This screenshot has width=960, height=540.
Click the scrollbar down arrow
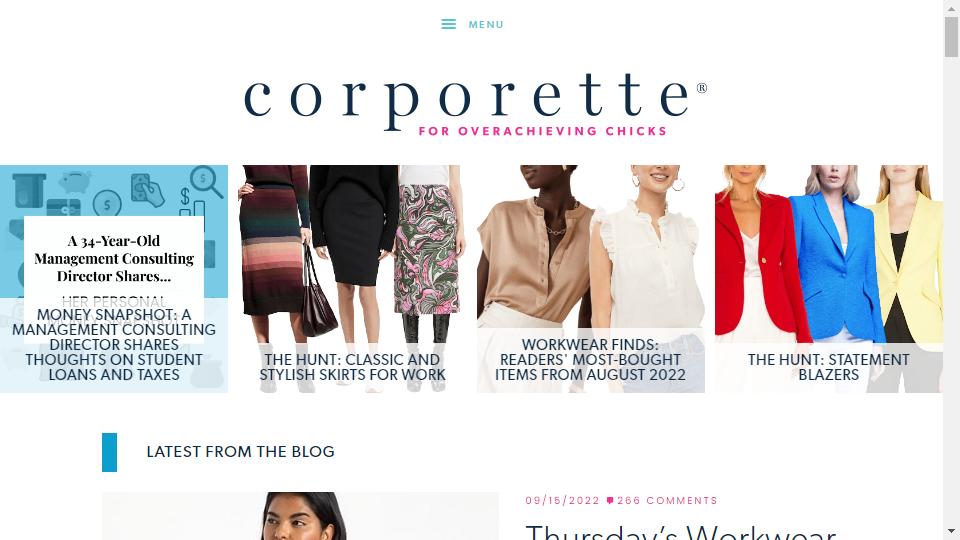click(x=951, y=532)
